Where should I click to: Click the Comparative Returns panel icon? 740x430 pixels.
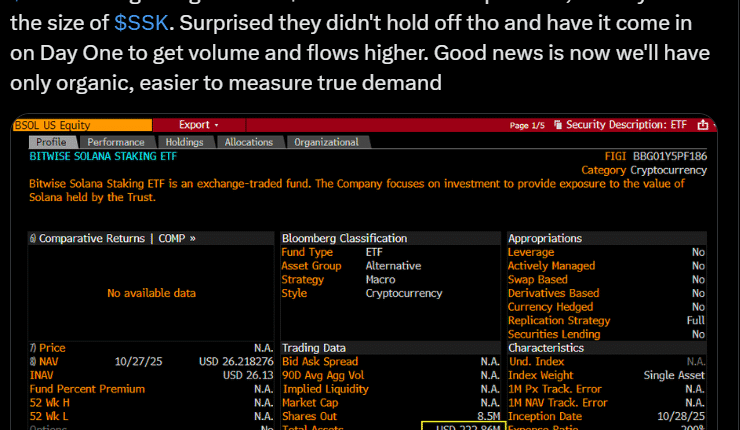[x=33, y=238]
